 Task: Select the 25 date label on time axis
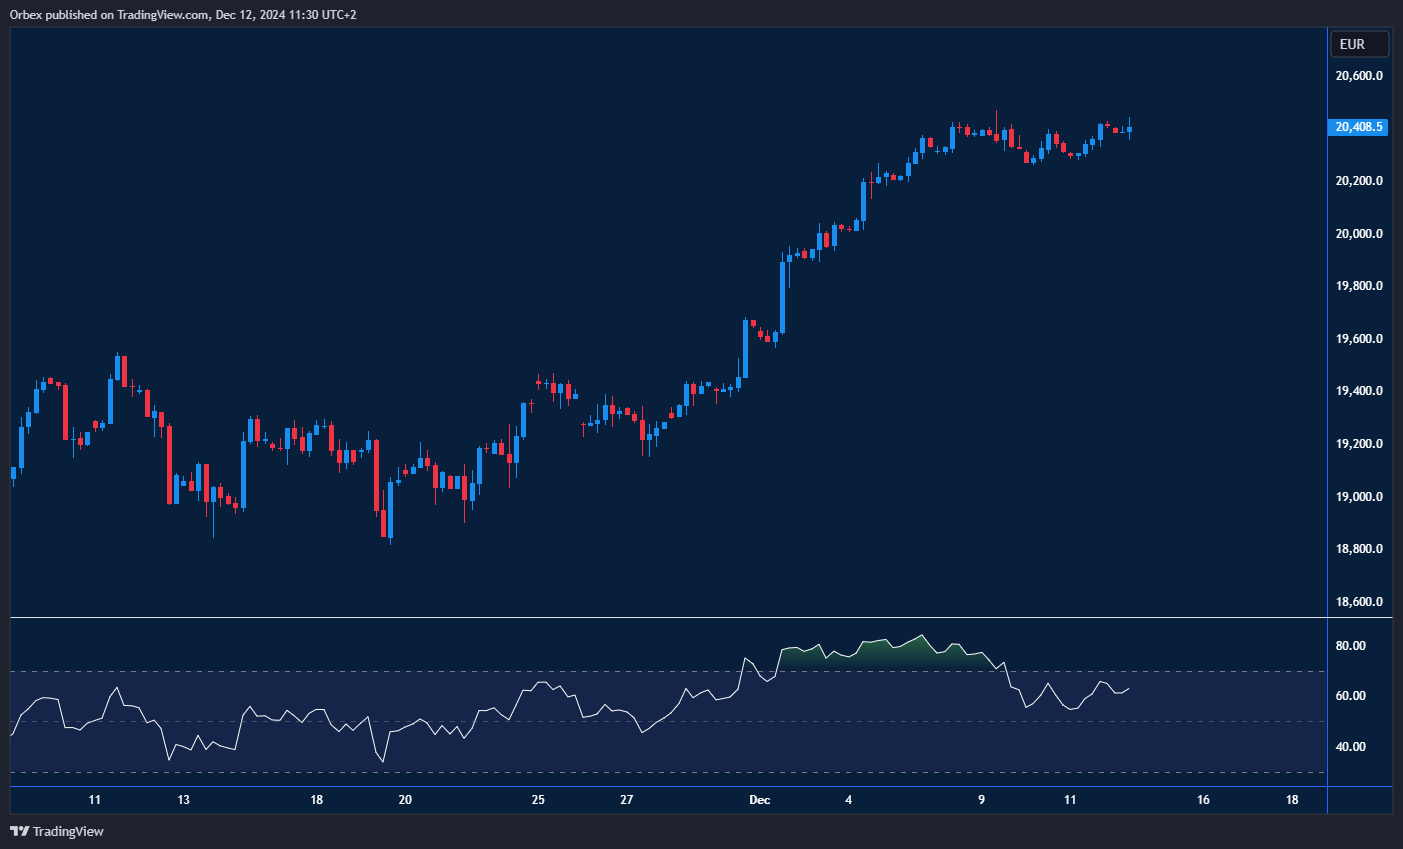click(538, 800)
